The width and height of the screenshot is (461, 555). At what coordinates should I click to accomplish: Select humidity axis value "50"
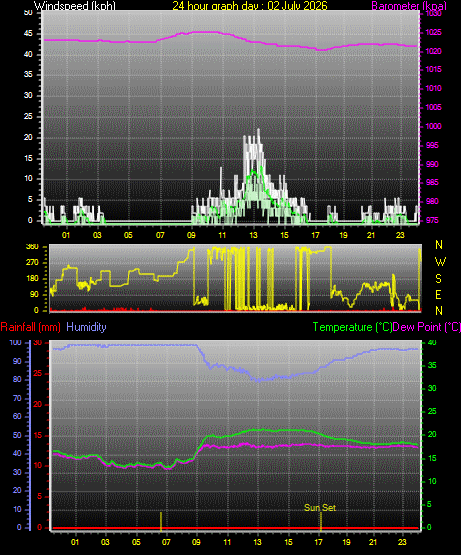(x=17, y=435)
